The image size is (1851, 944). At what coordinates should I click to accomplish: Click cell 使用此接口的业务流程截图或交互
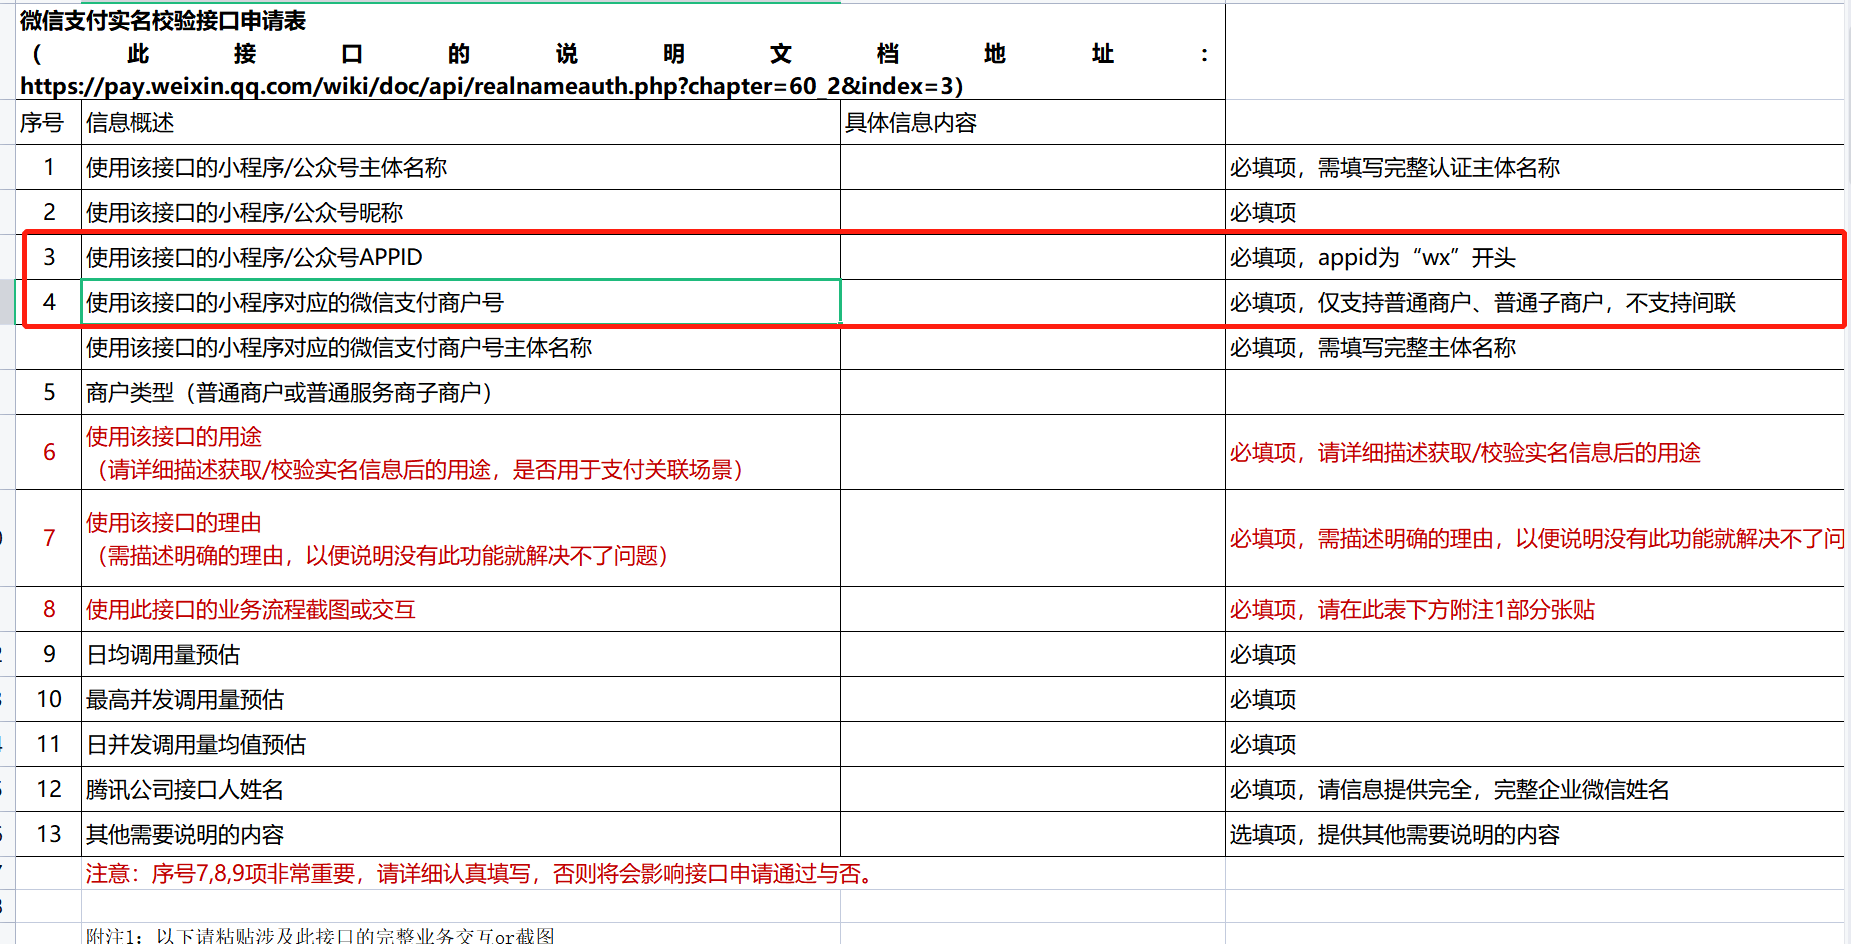pyautogui.click(x=460, y=610)
